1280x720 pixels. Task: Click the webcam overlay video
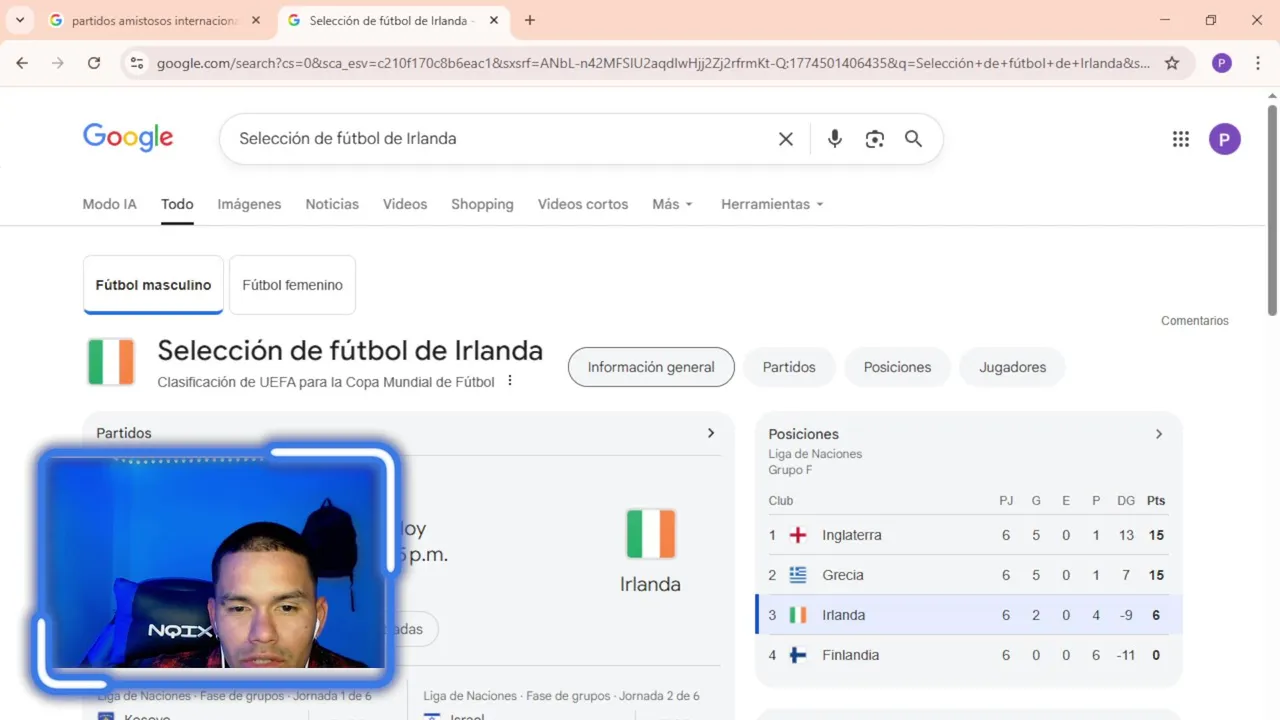coord(218,565)
